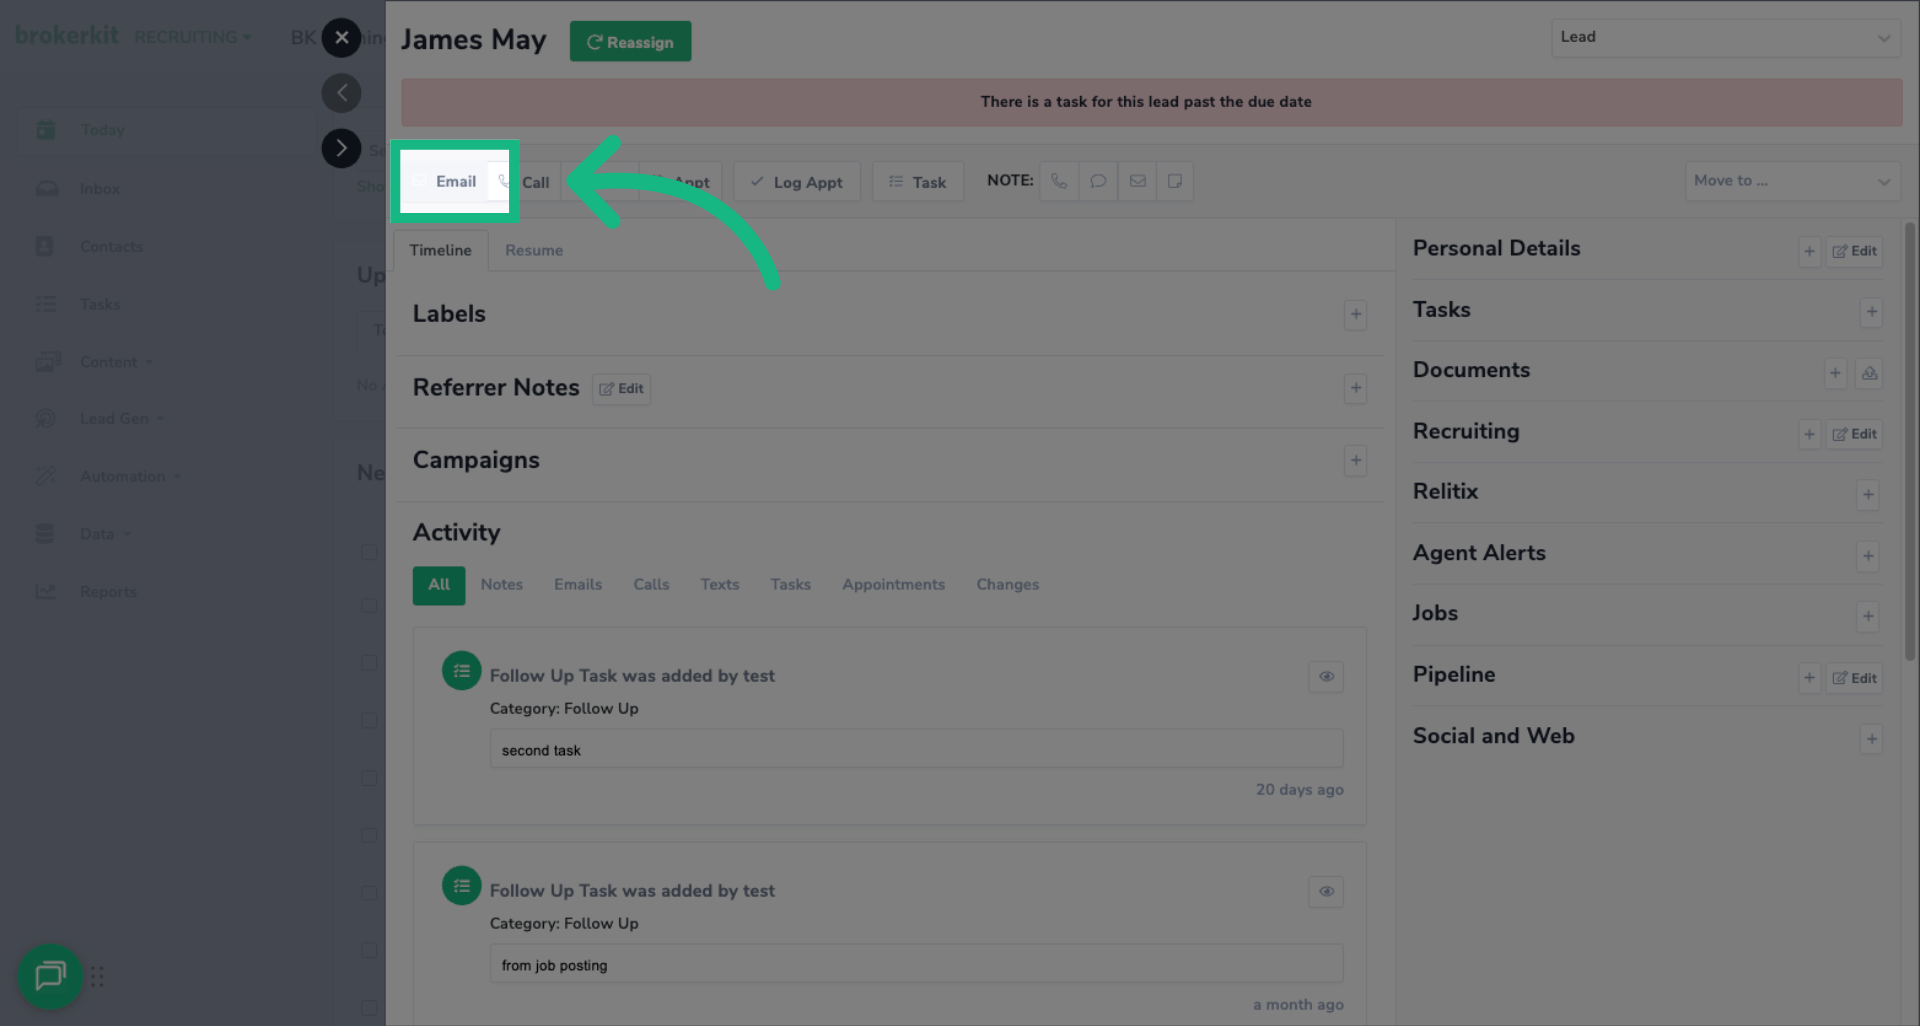Click the upload icon next to Documents
The width and height of the screenshot is (1920, 1026).
[x=1870, y=374]
